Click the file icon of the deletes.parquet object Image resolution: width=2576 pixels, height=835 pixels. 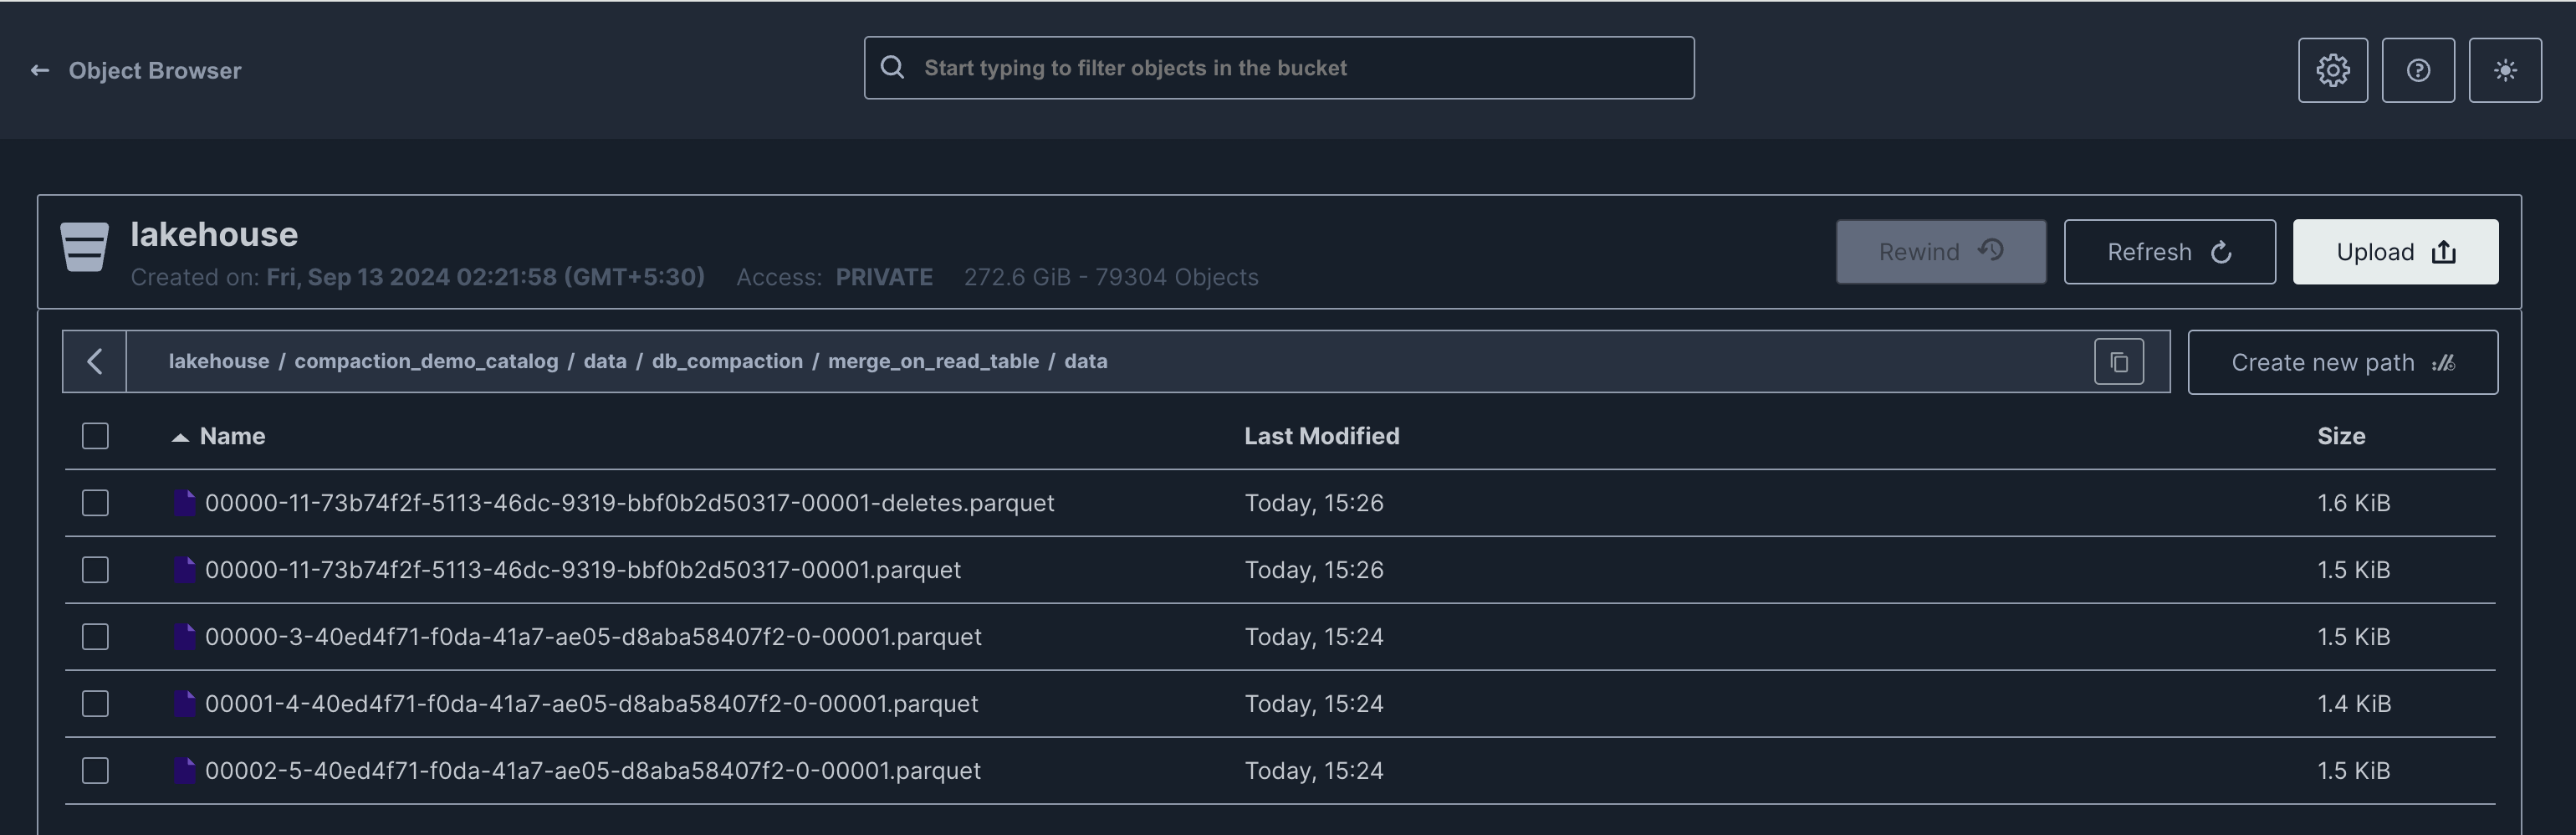[184, 503]
